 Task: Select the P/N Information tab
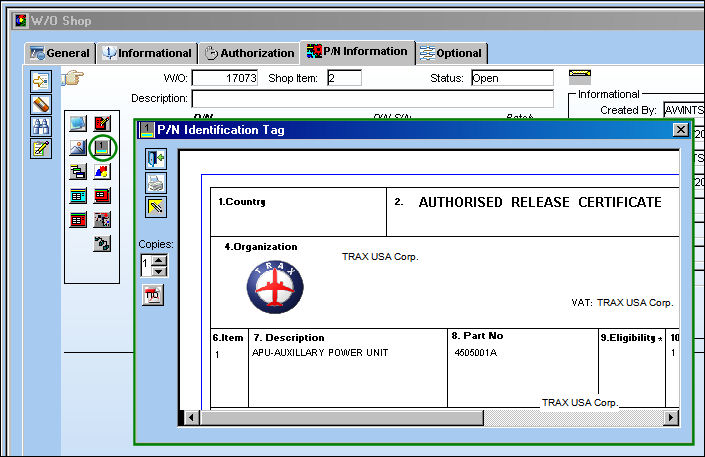[x=357, y=52]
